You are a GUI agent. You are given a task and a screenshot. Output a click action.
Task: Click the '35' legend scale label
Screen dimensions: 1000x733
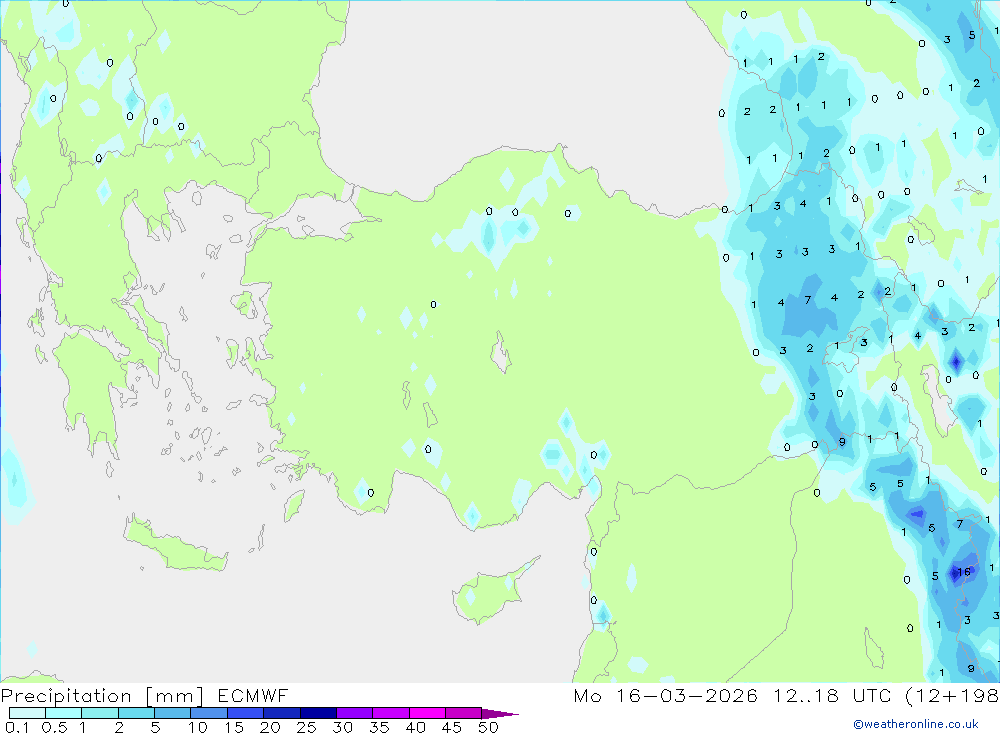(379, 727)
